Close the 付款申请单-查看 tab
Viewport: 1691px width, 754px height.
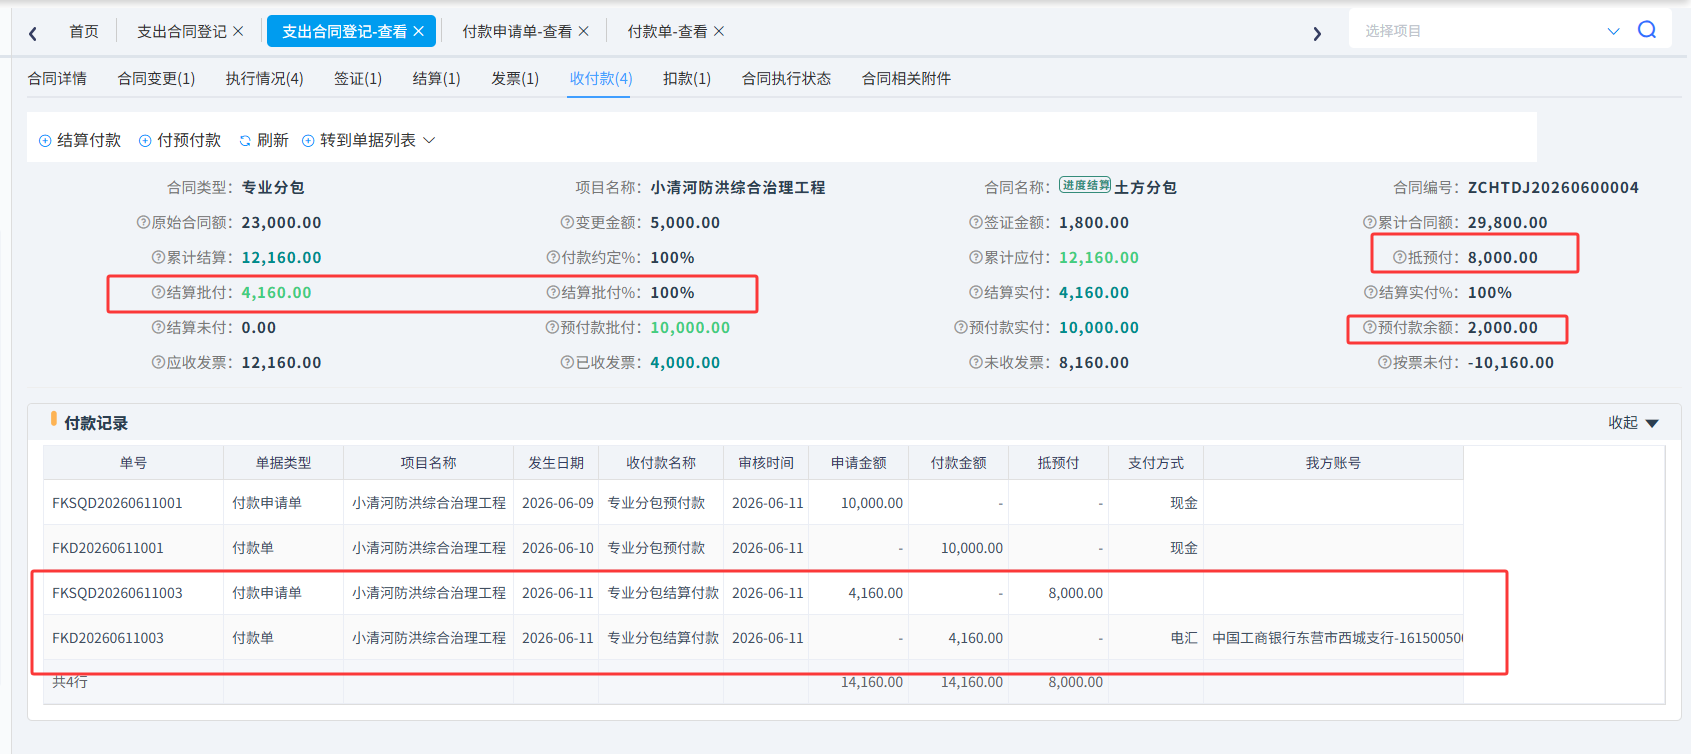pos(584,31)
